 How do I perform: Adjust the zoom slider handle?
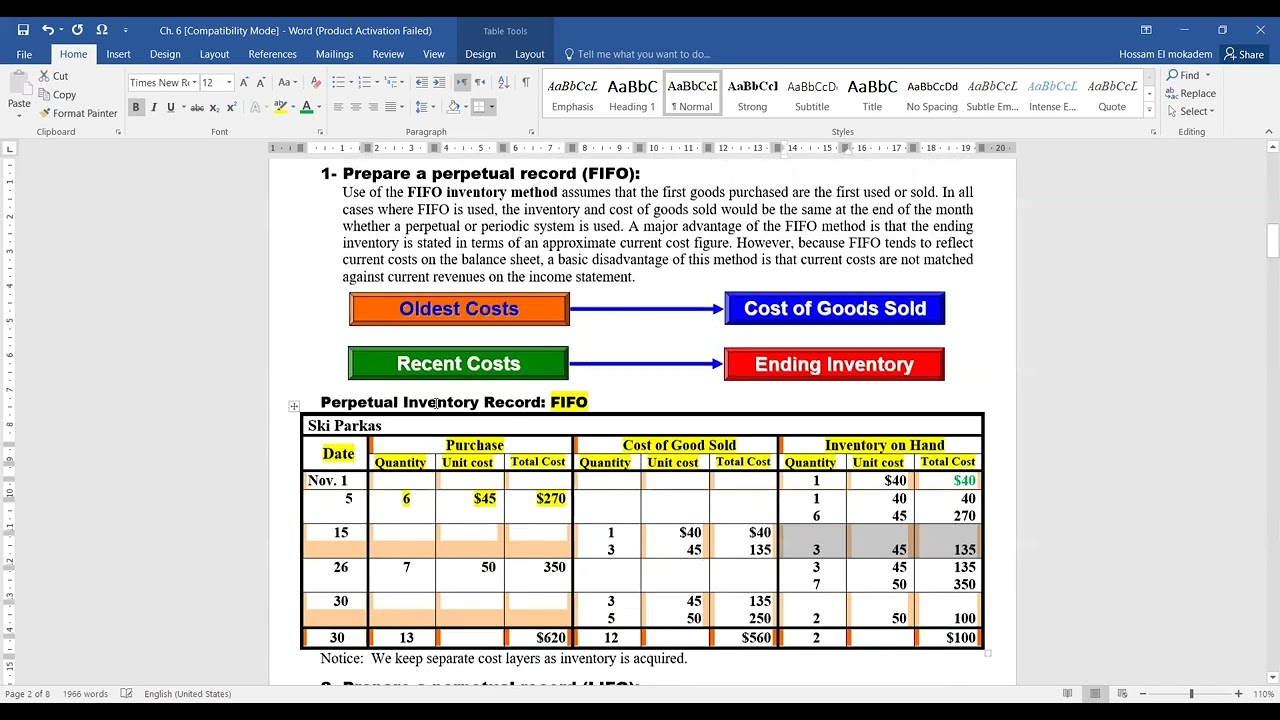(x=1191, y=694)
